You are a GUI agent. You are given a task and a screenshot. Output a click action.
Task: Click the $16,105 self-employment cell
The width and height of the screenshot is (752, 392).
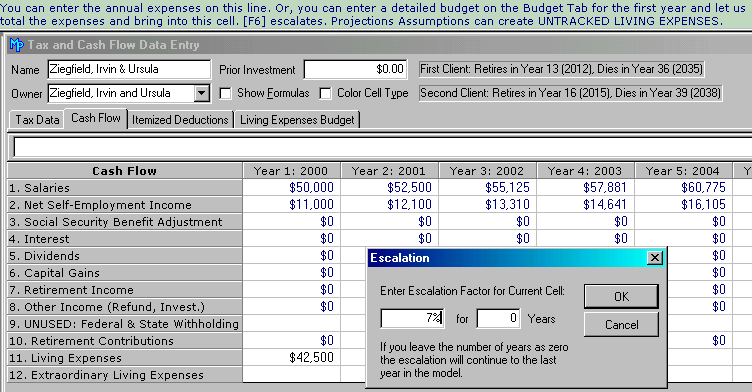click(683, 205)
